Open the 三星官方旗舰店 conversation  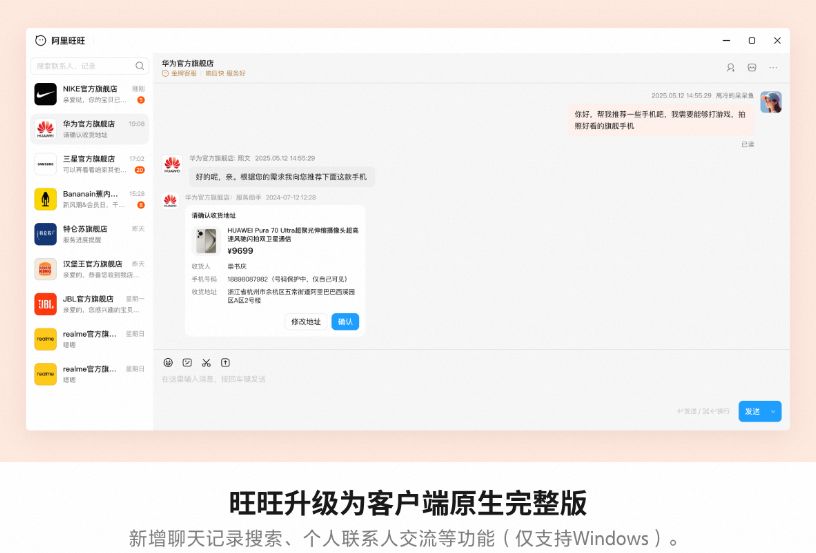pos(90,164)
